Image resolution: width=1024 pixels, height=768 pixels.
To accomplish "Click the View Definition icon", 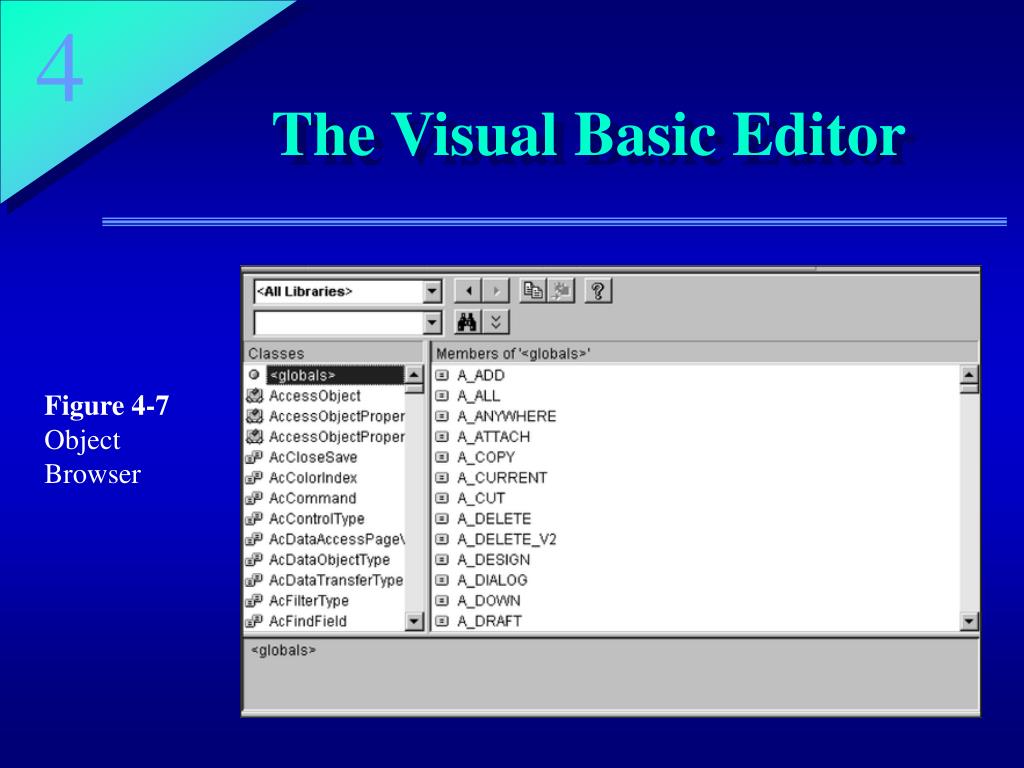I will (x=560, y=291).
